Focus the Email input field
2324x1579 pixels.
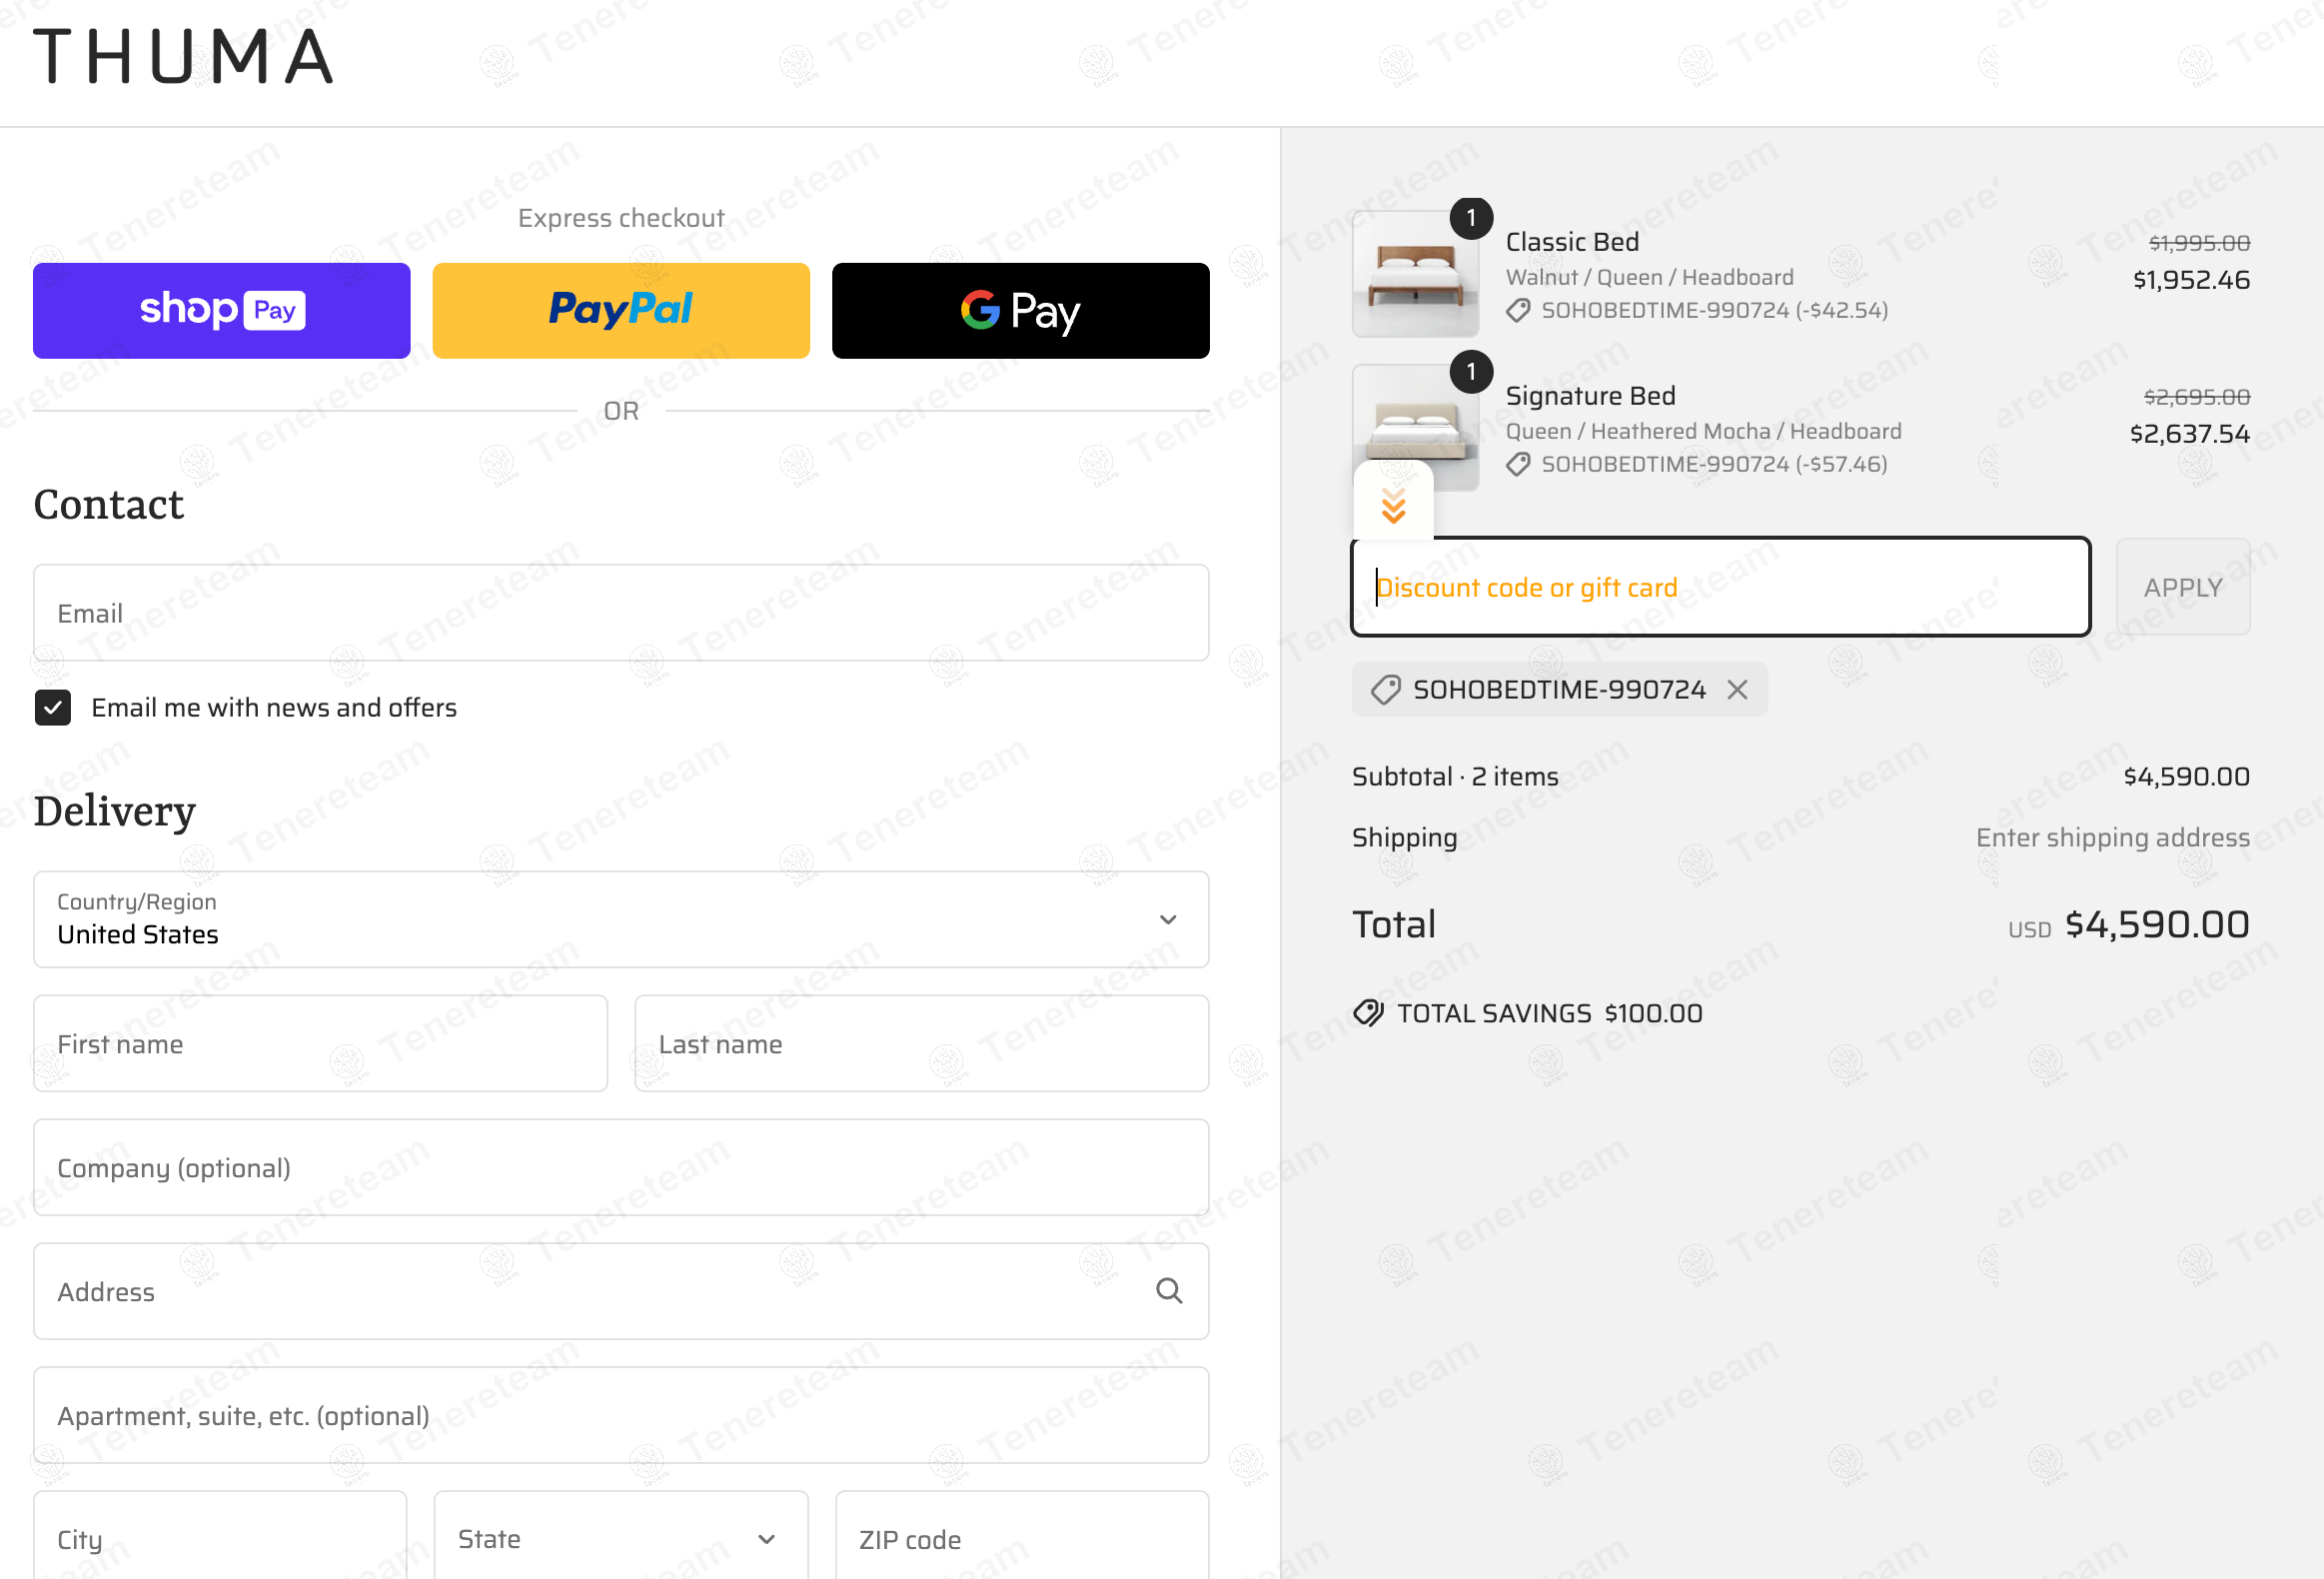pyautogui.click(x=621, y=613)
